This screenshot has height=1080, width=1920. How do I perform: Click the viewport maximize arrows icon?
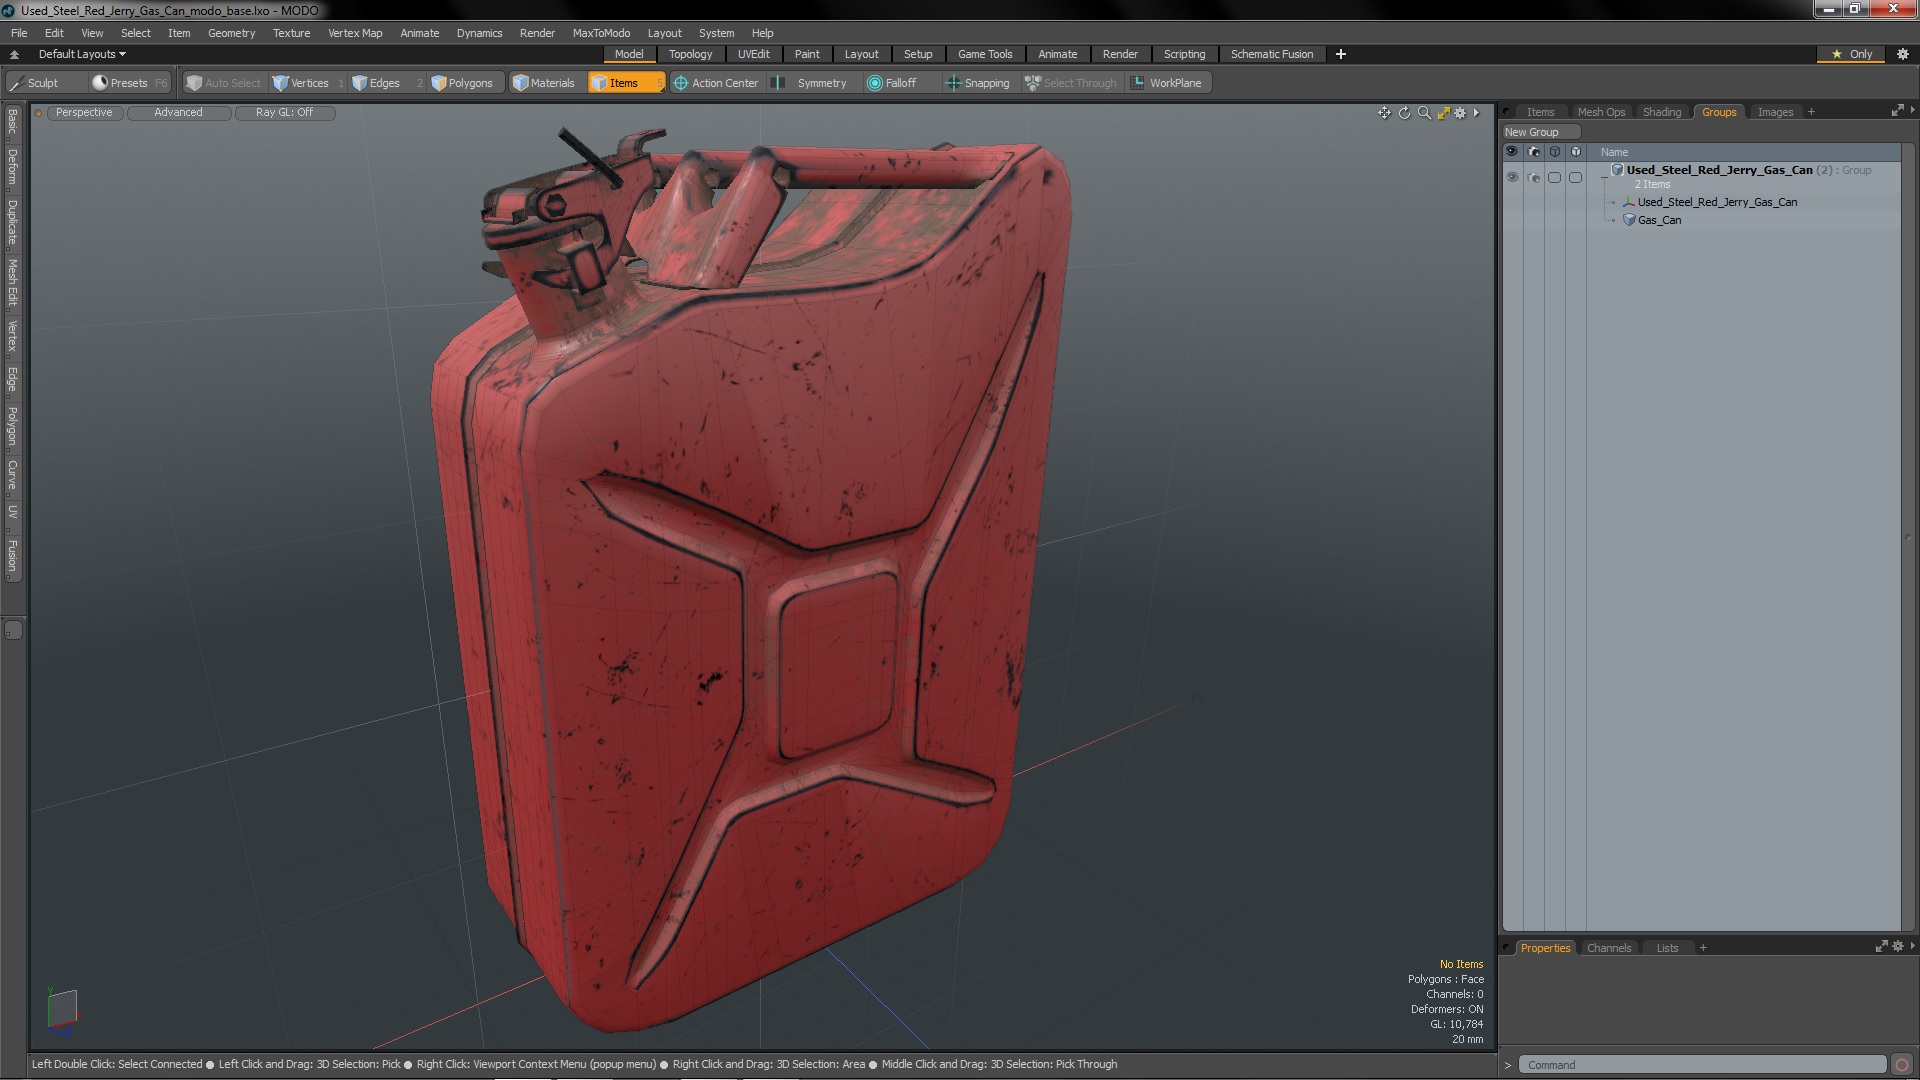click(1443, 113)
